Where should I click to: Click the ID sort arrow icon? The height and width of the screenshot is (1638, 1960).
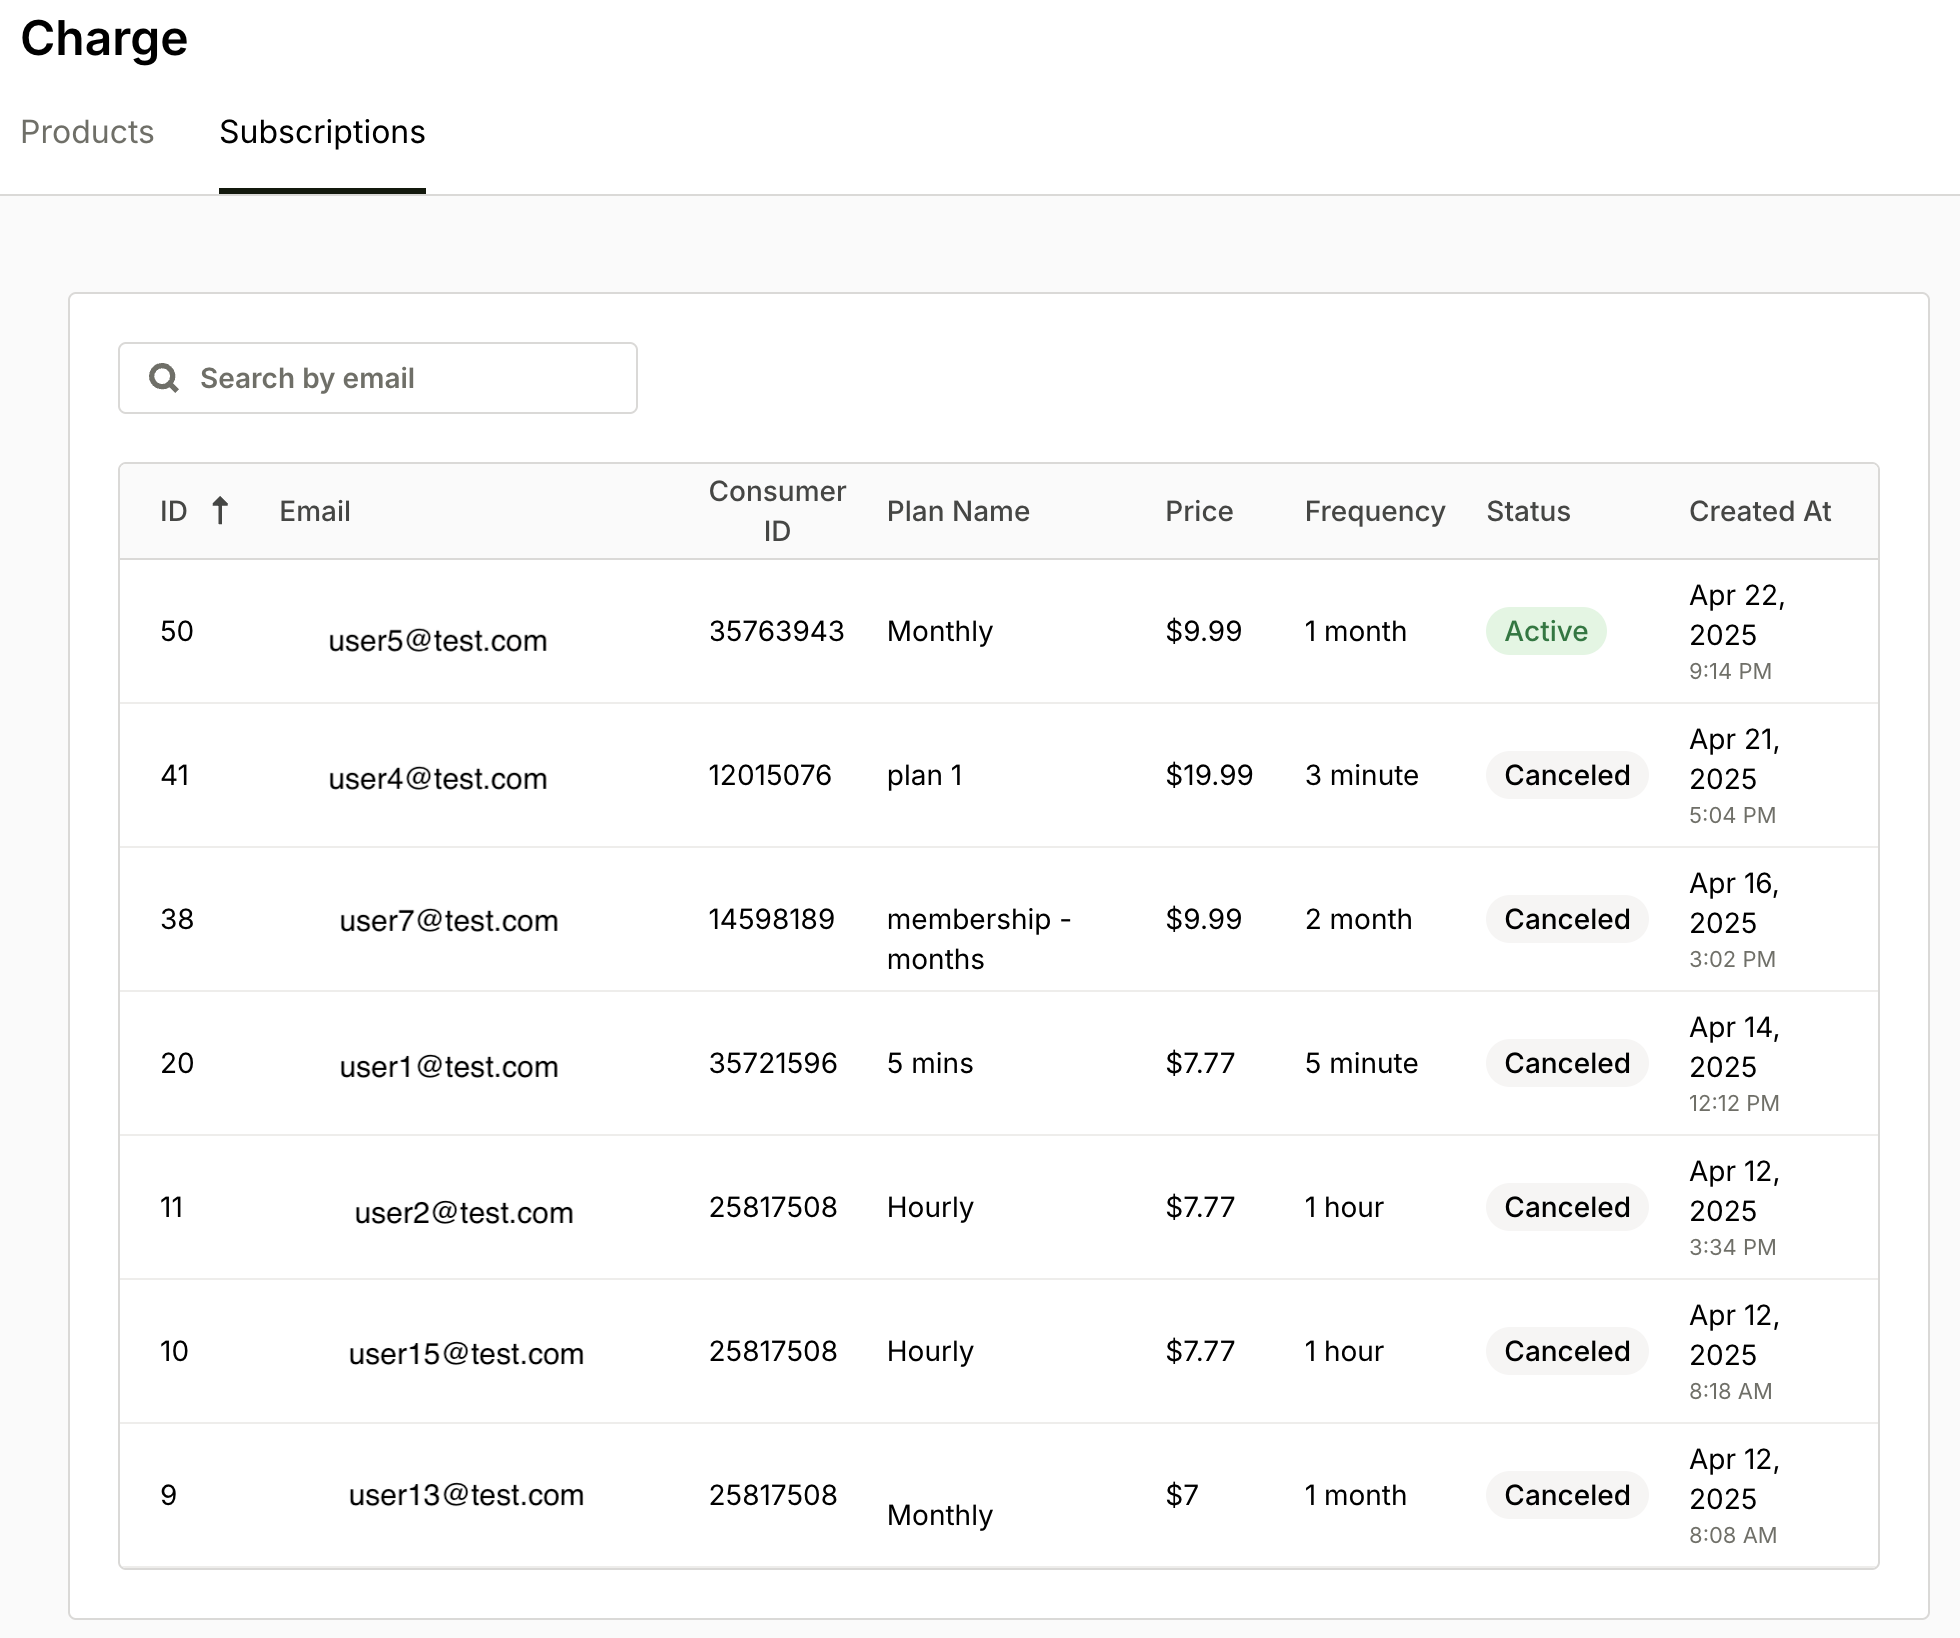[x=220, y=511]
